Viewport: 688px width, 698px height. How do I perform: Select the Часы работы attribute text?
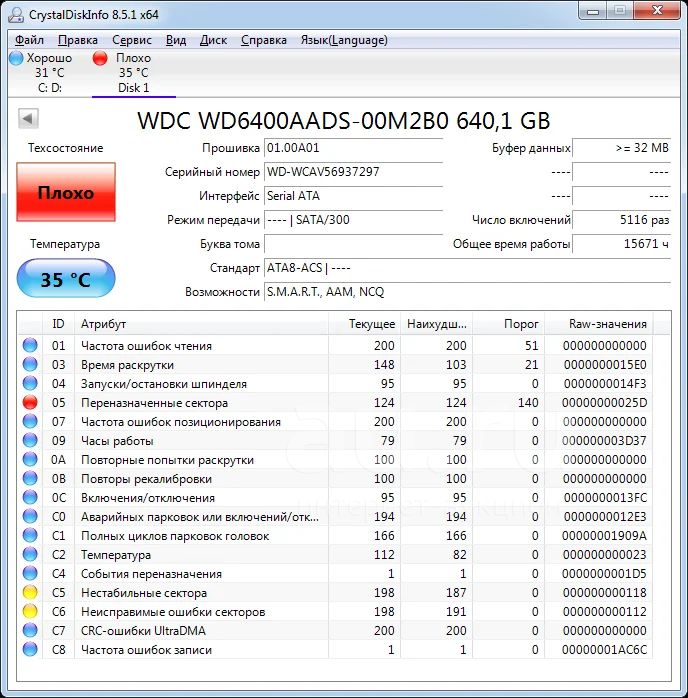(117, 441)
